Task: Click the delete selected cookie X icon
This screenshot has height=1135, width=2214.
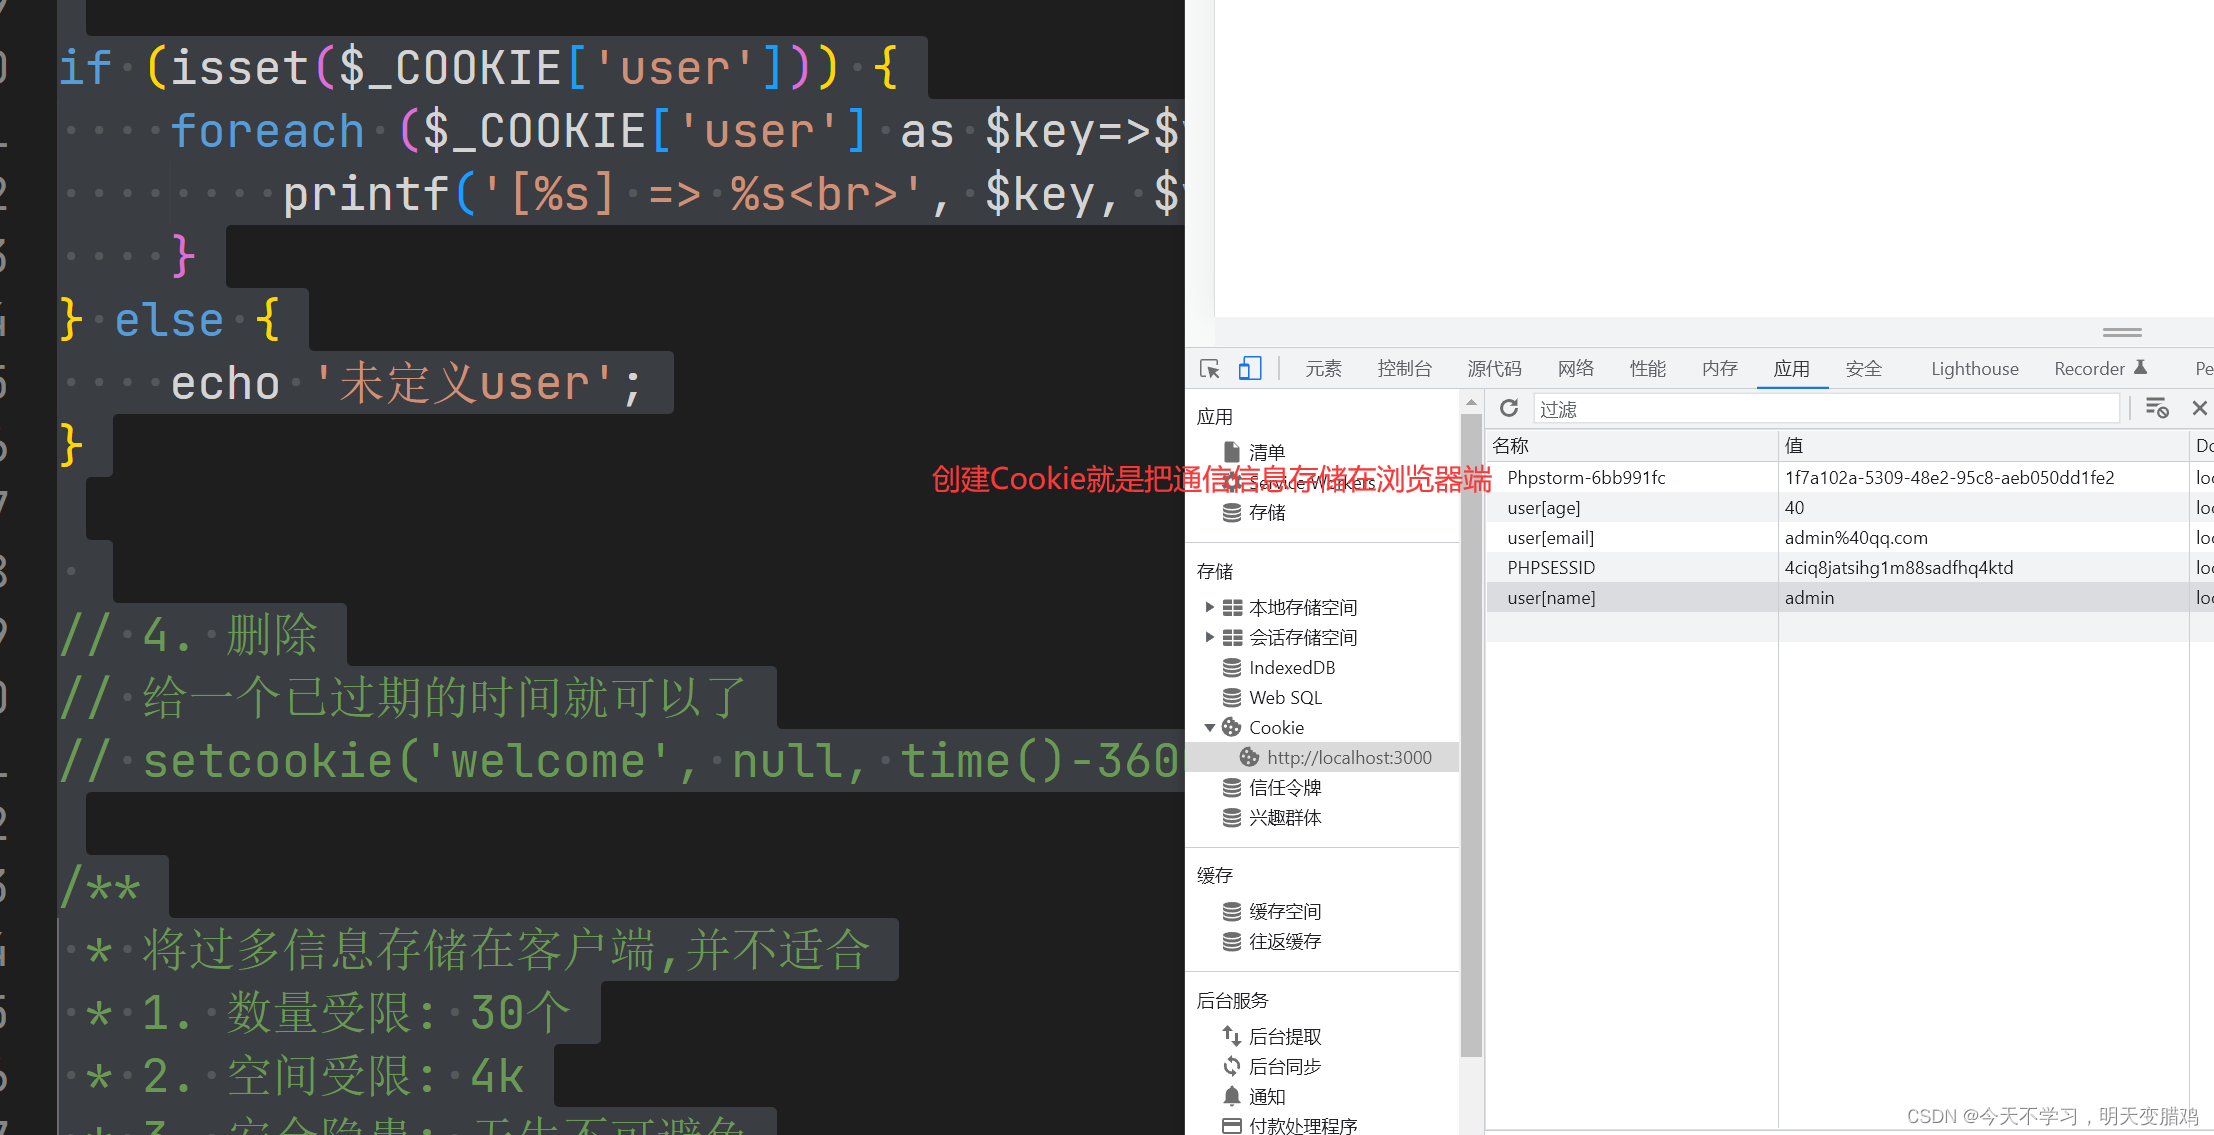Action: [2200, 408]
